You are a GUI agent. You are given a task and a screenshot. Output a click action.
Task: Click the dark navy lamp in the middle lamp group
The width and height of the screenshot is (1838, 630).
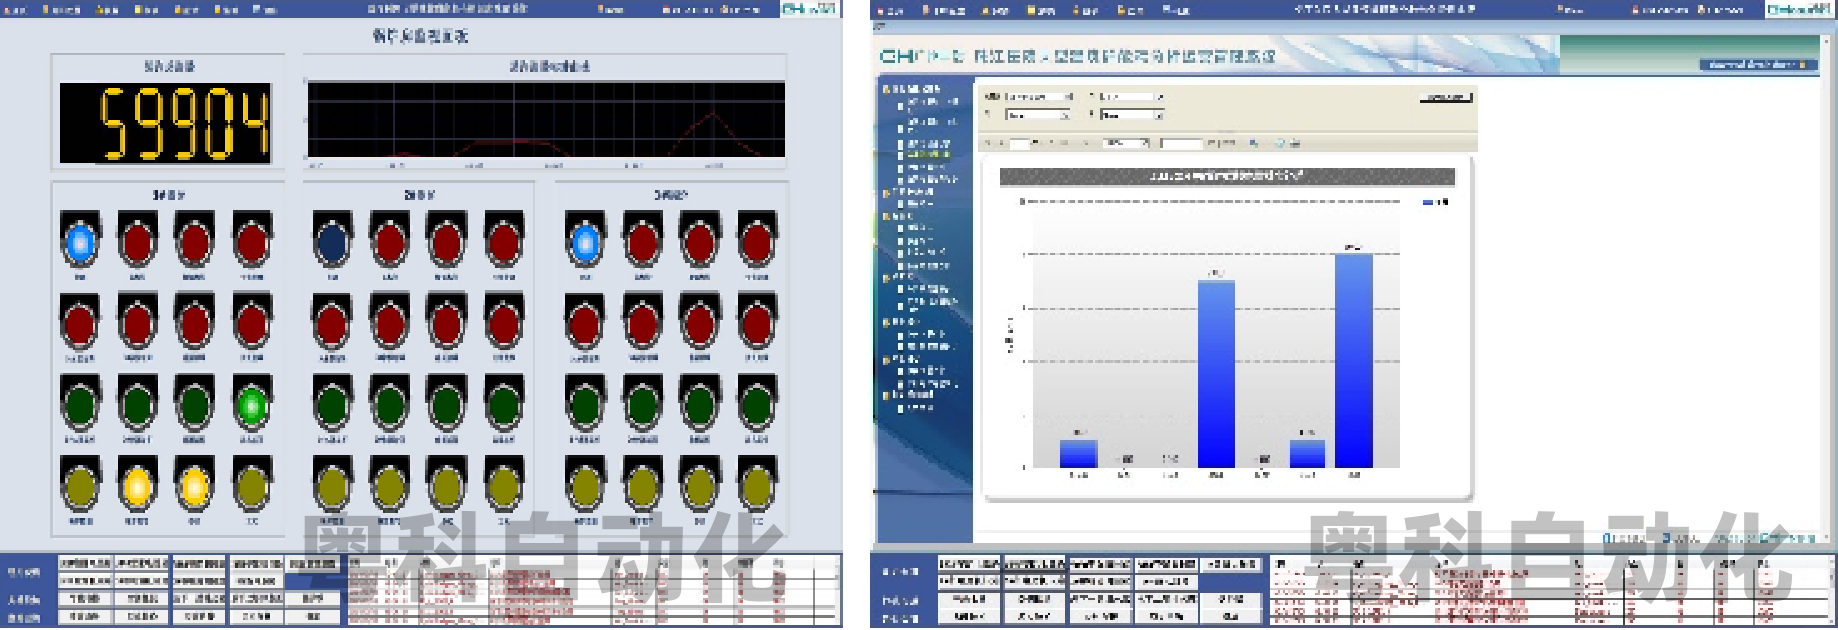point(332,242)
